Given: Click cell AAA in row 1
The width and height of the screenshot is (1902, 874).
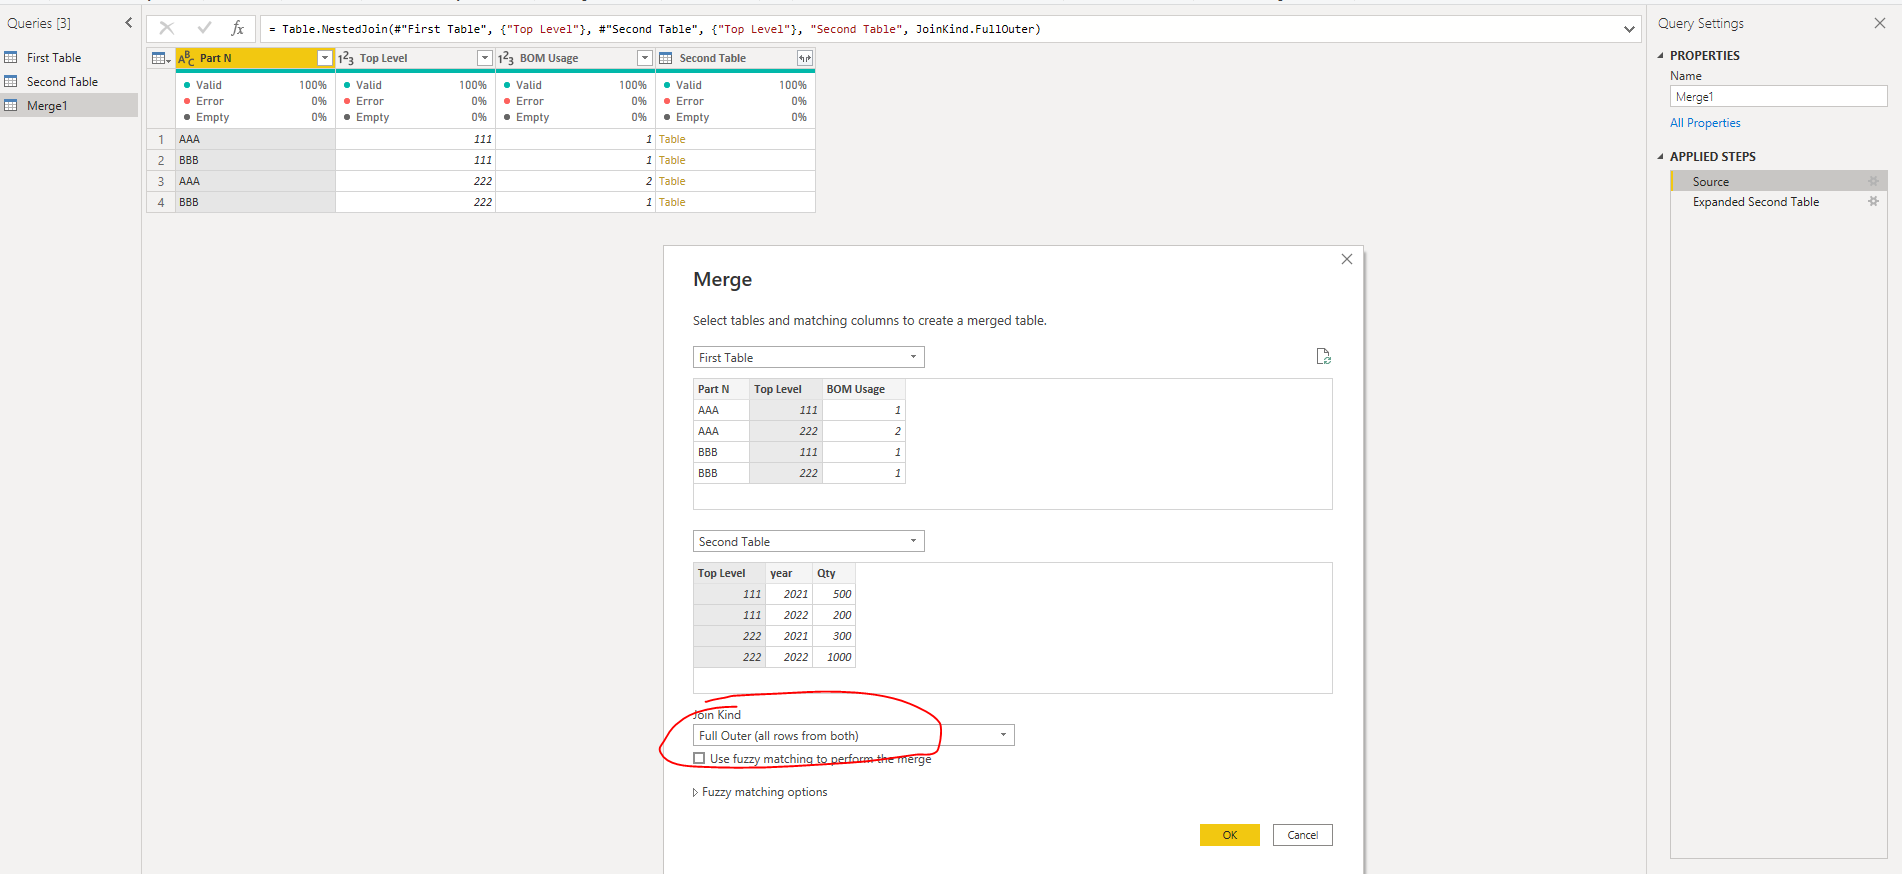Looking at the screenshot, I should [255, 139].
